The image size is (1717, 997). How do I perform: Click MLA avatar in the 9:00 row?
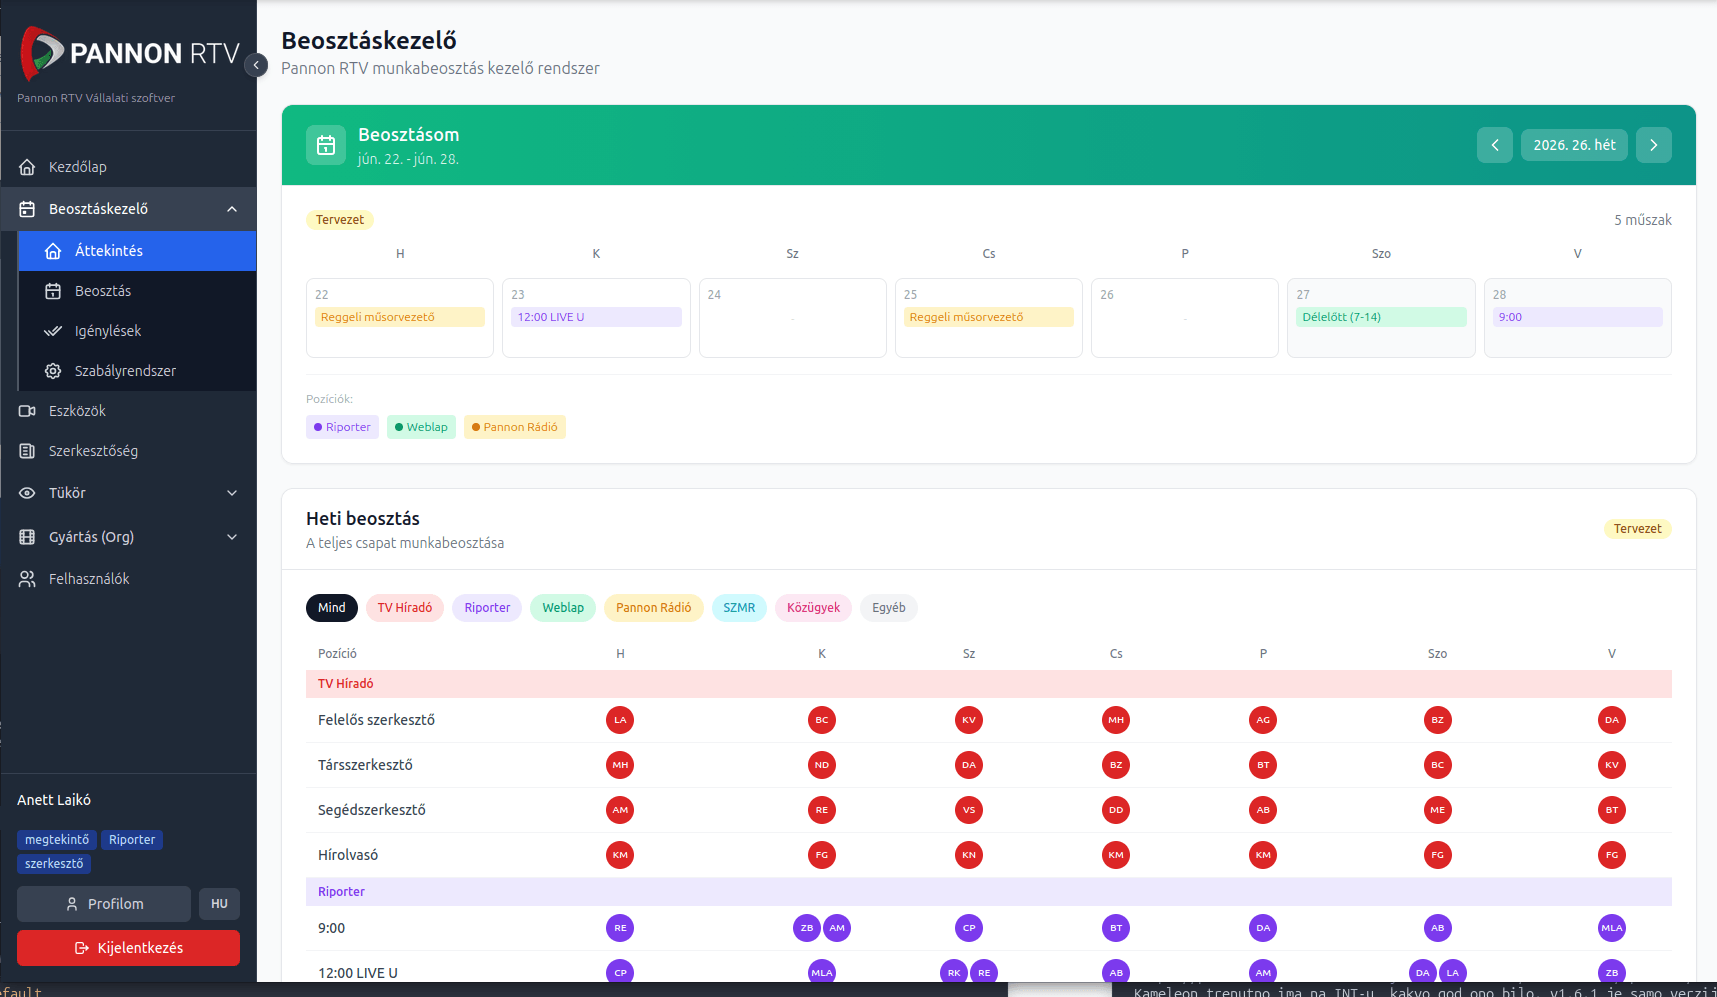[1612, 928]
